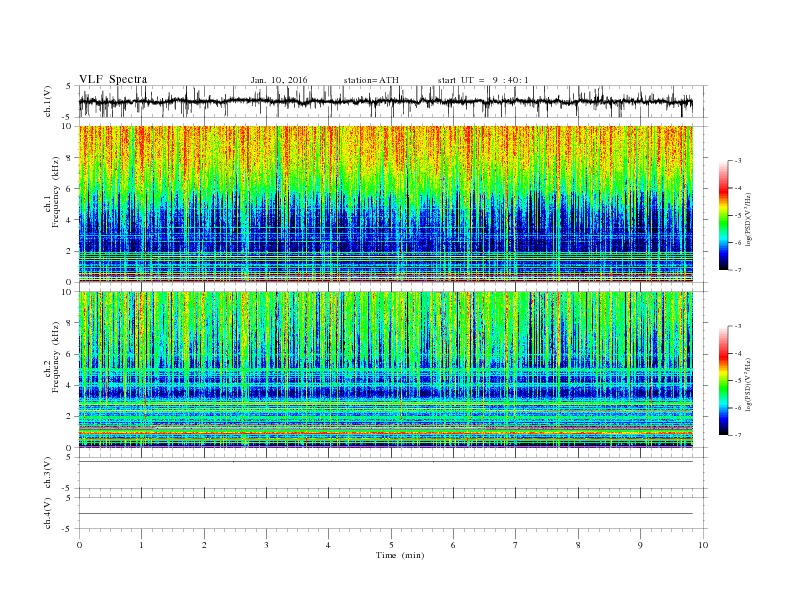Click time axis tick label "2"

coord(204,545)
